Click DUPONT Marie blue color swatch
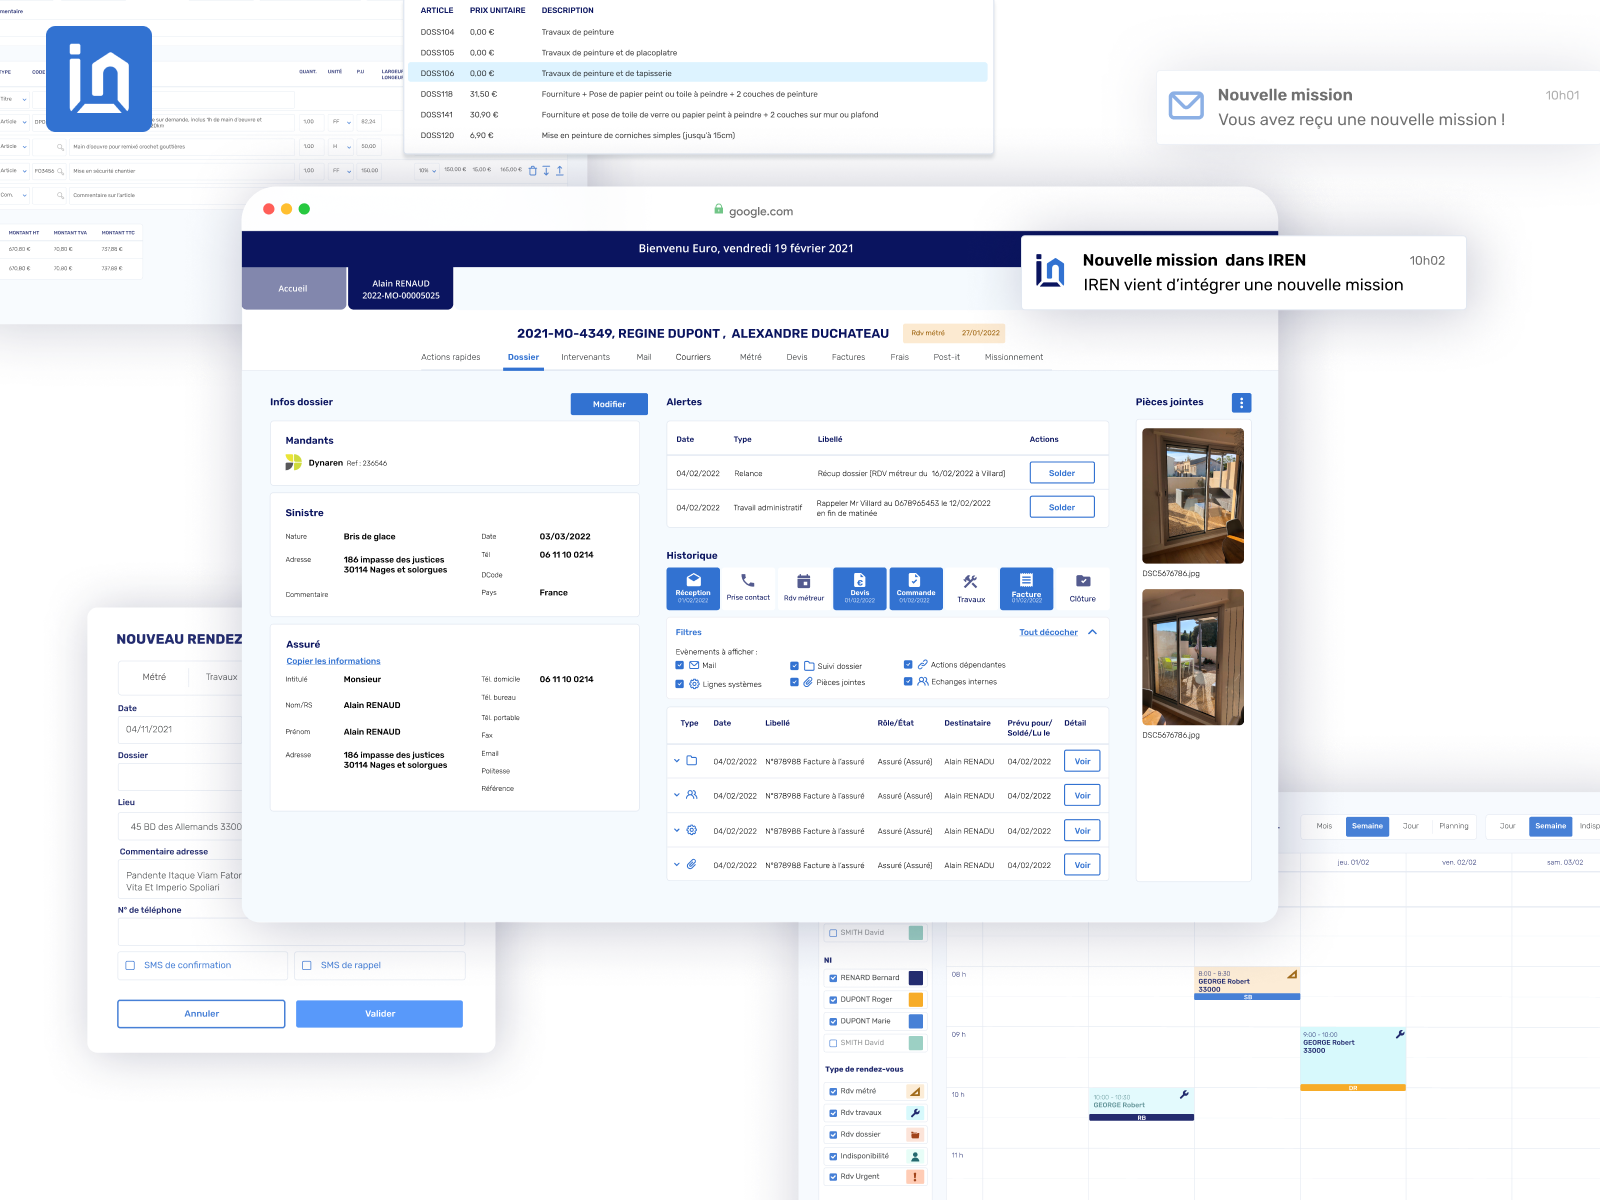Image resolution: width=1600 pixels, height=1200 pixels. (915, 1021)
